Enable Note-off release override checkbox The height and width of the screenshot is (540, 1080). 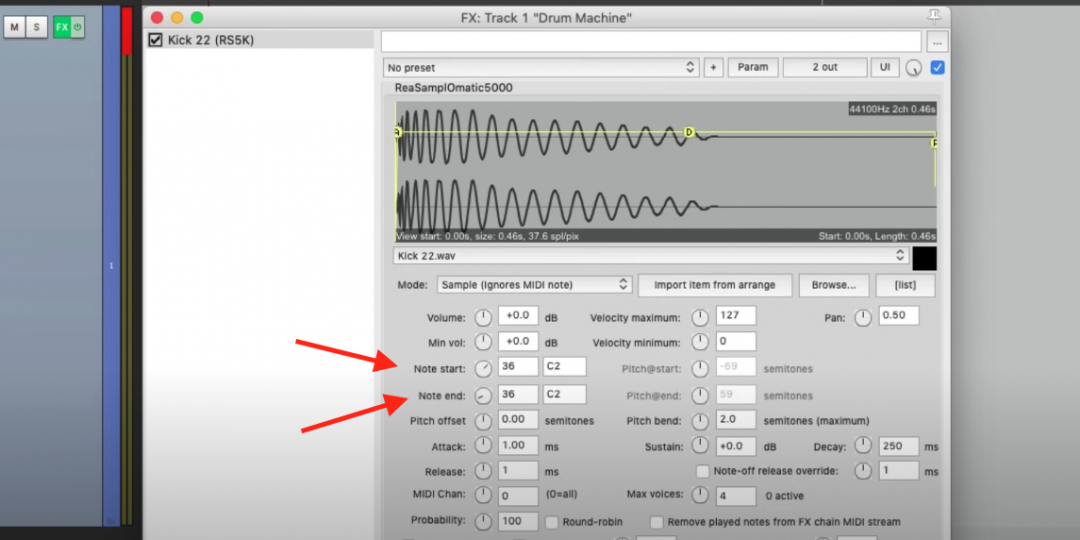point(703,471)
